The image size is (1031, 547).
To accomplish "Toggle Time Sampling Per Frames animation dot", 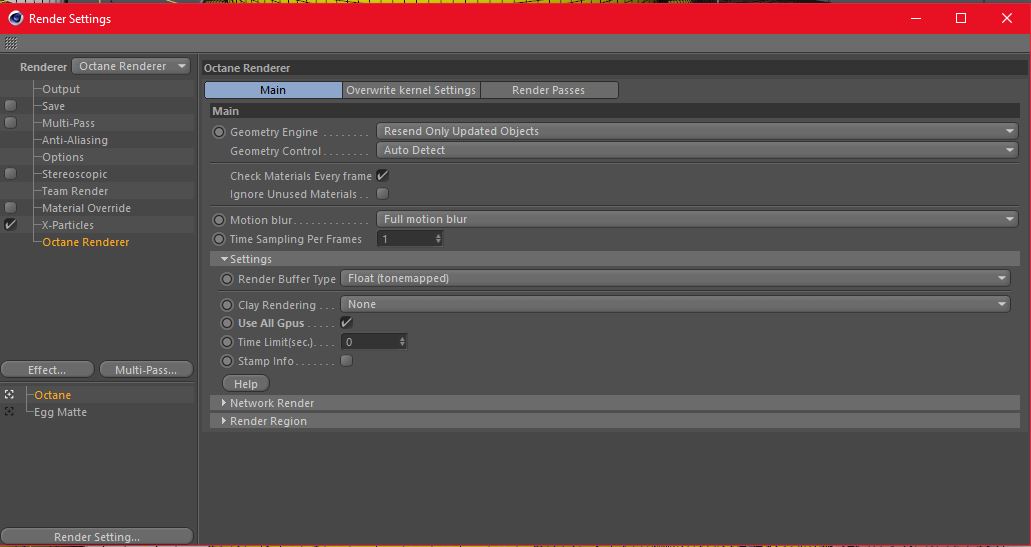I will coord(219,239).
